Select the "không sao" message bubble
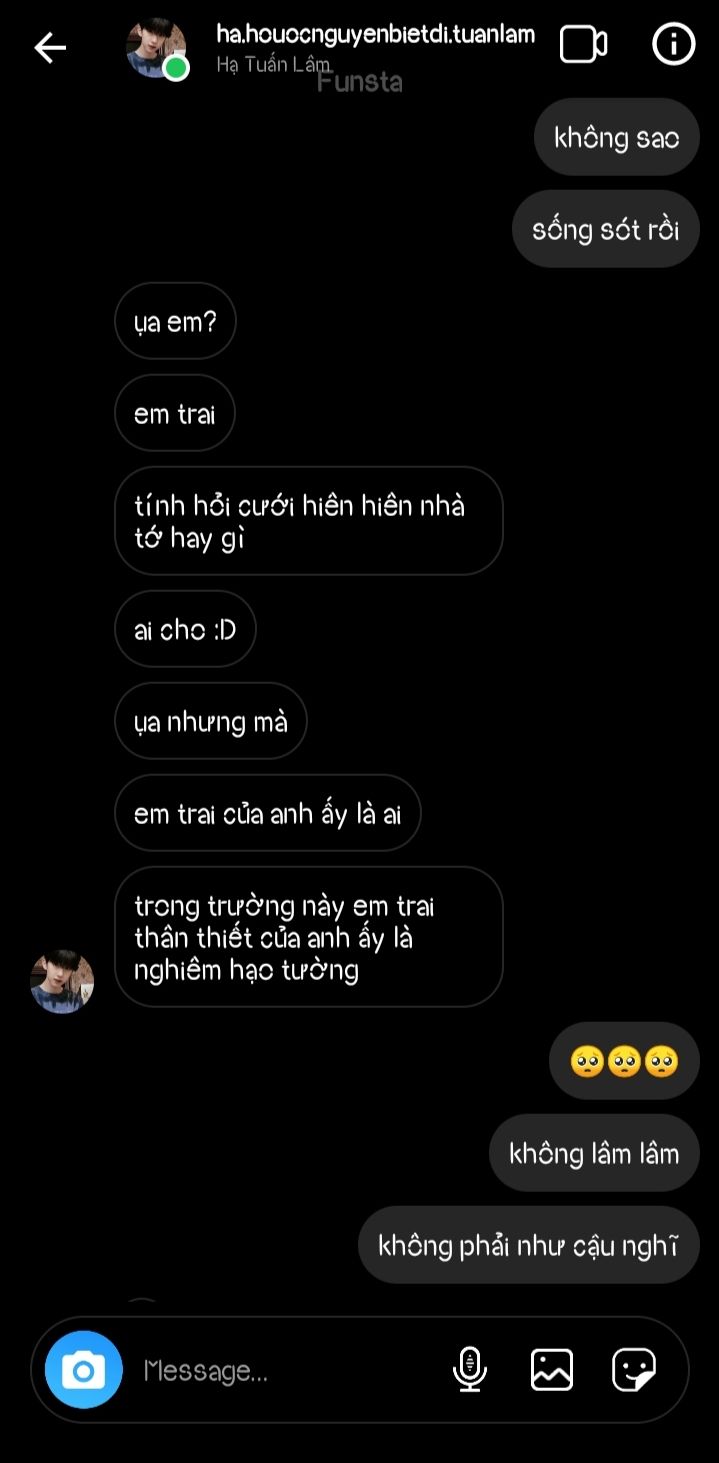Screen dimensions: 719x1463 [617, 137]
